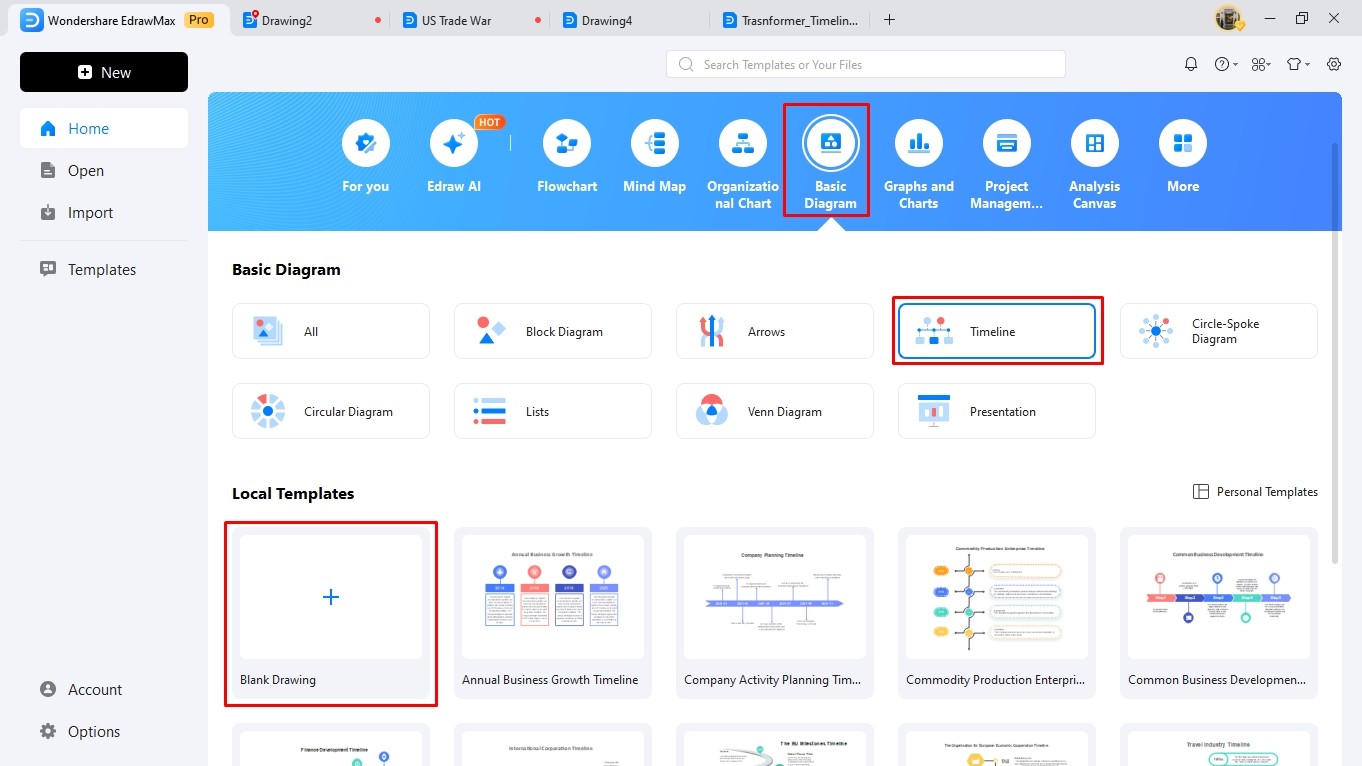Screen dimensions: 1362x766
Task: Switch to the Trasnformer_Timeline tab
Action: point(790,20)
